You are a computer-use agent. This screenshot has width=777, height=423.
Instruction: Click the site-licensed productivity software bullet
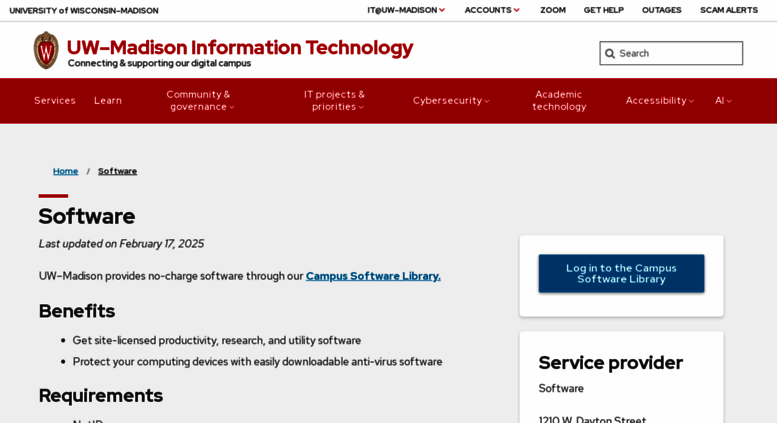pyautogui.click(x=217, y=340)
